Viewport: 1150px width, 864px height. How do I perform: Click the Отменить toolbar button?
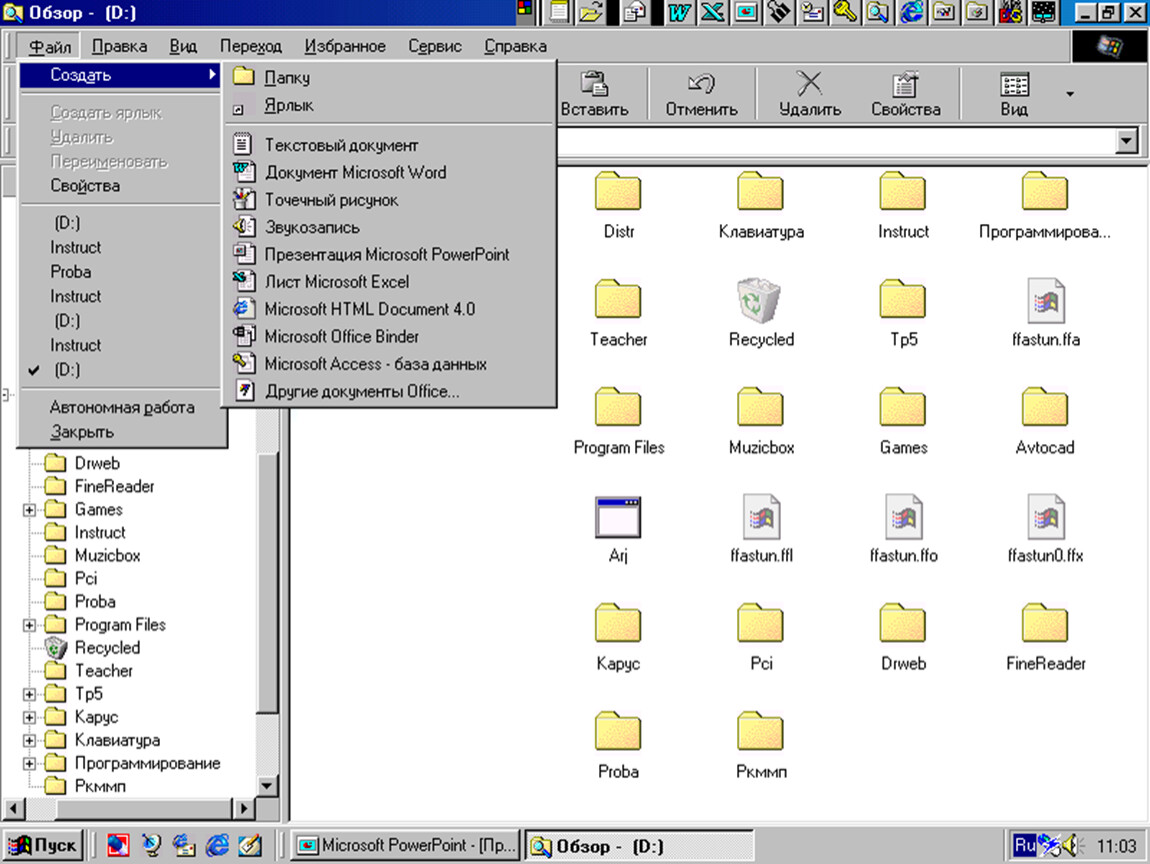(702, 94)
